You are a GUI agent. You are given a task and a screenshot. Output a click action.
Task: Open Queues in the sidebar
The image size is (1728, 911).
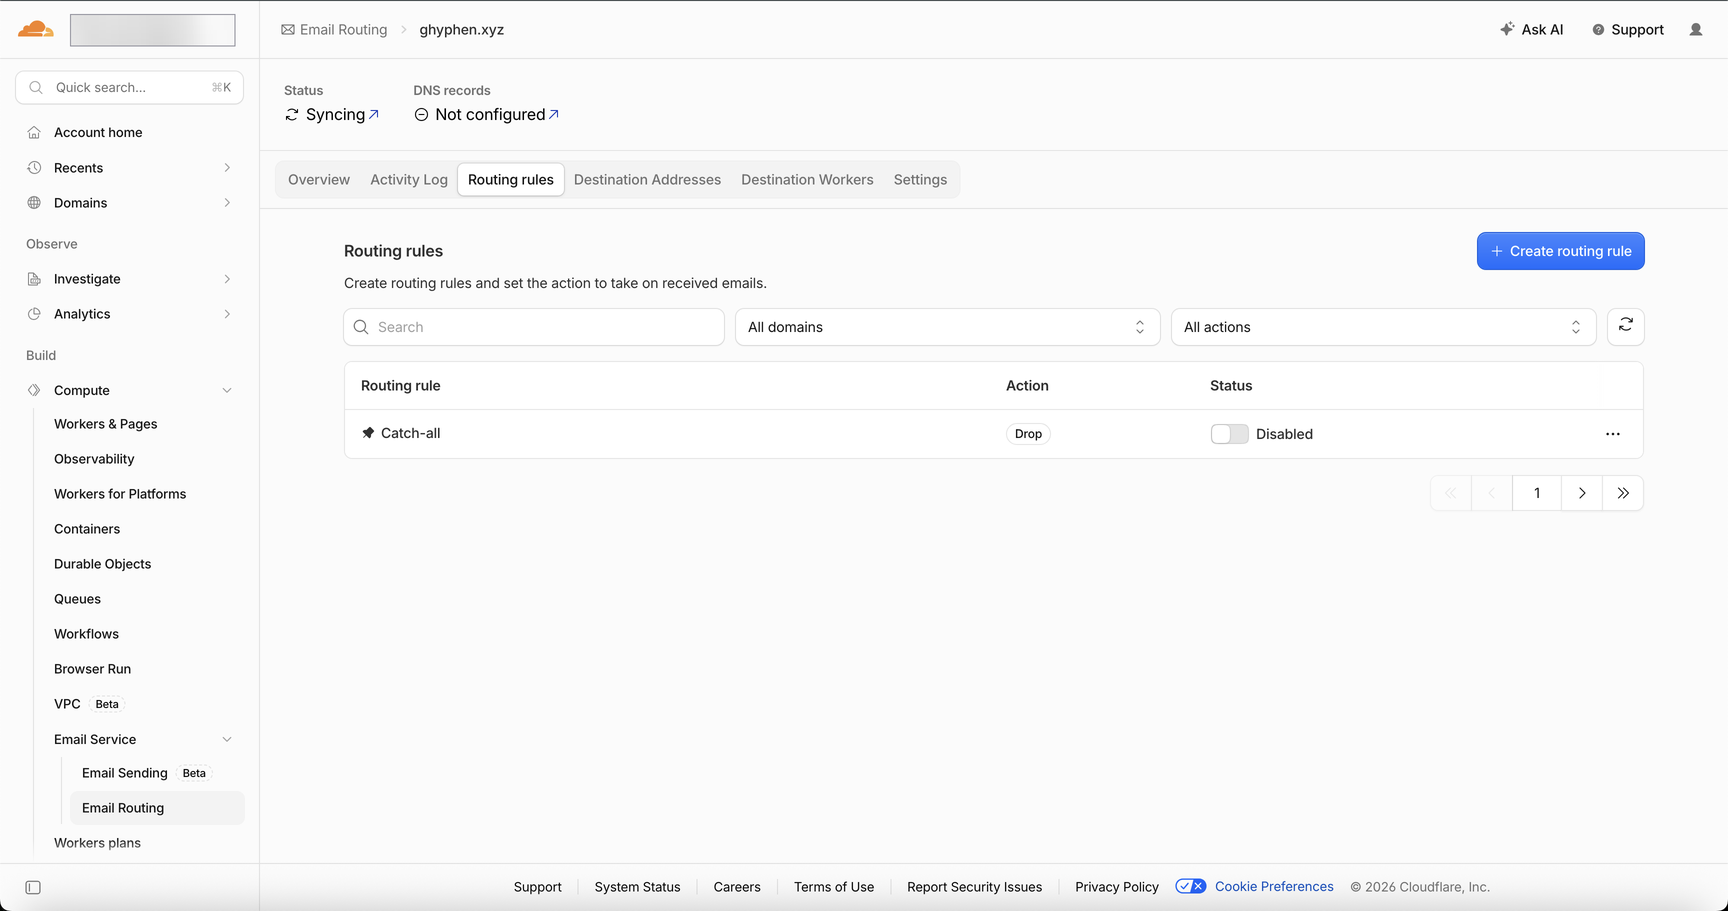(x=78, y=599)
